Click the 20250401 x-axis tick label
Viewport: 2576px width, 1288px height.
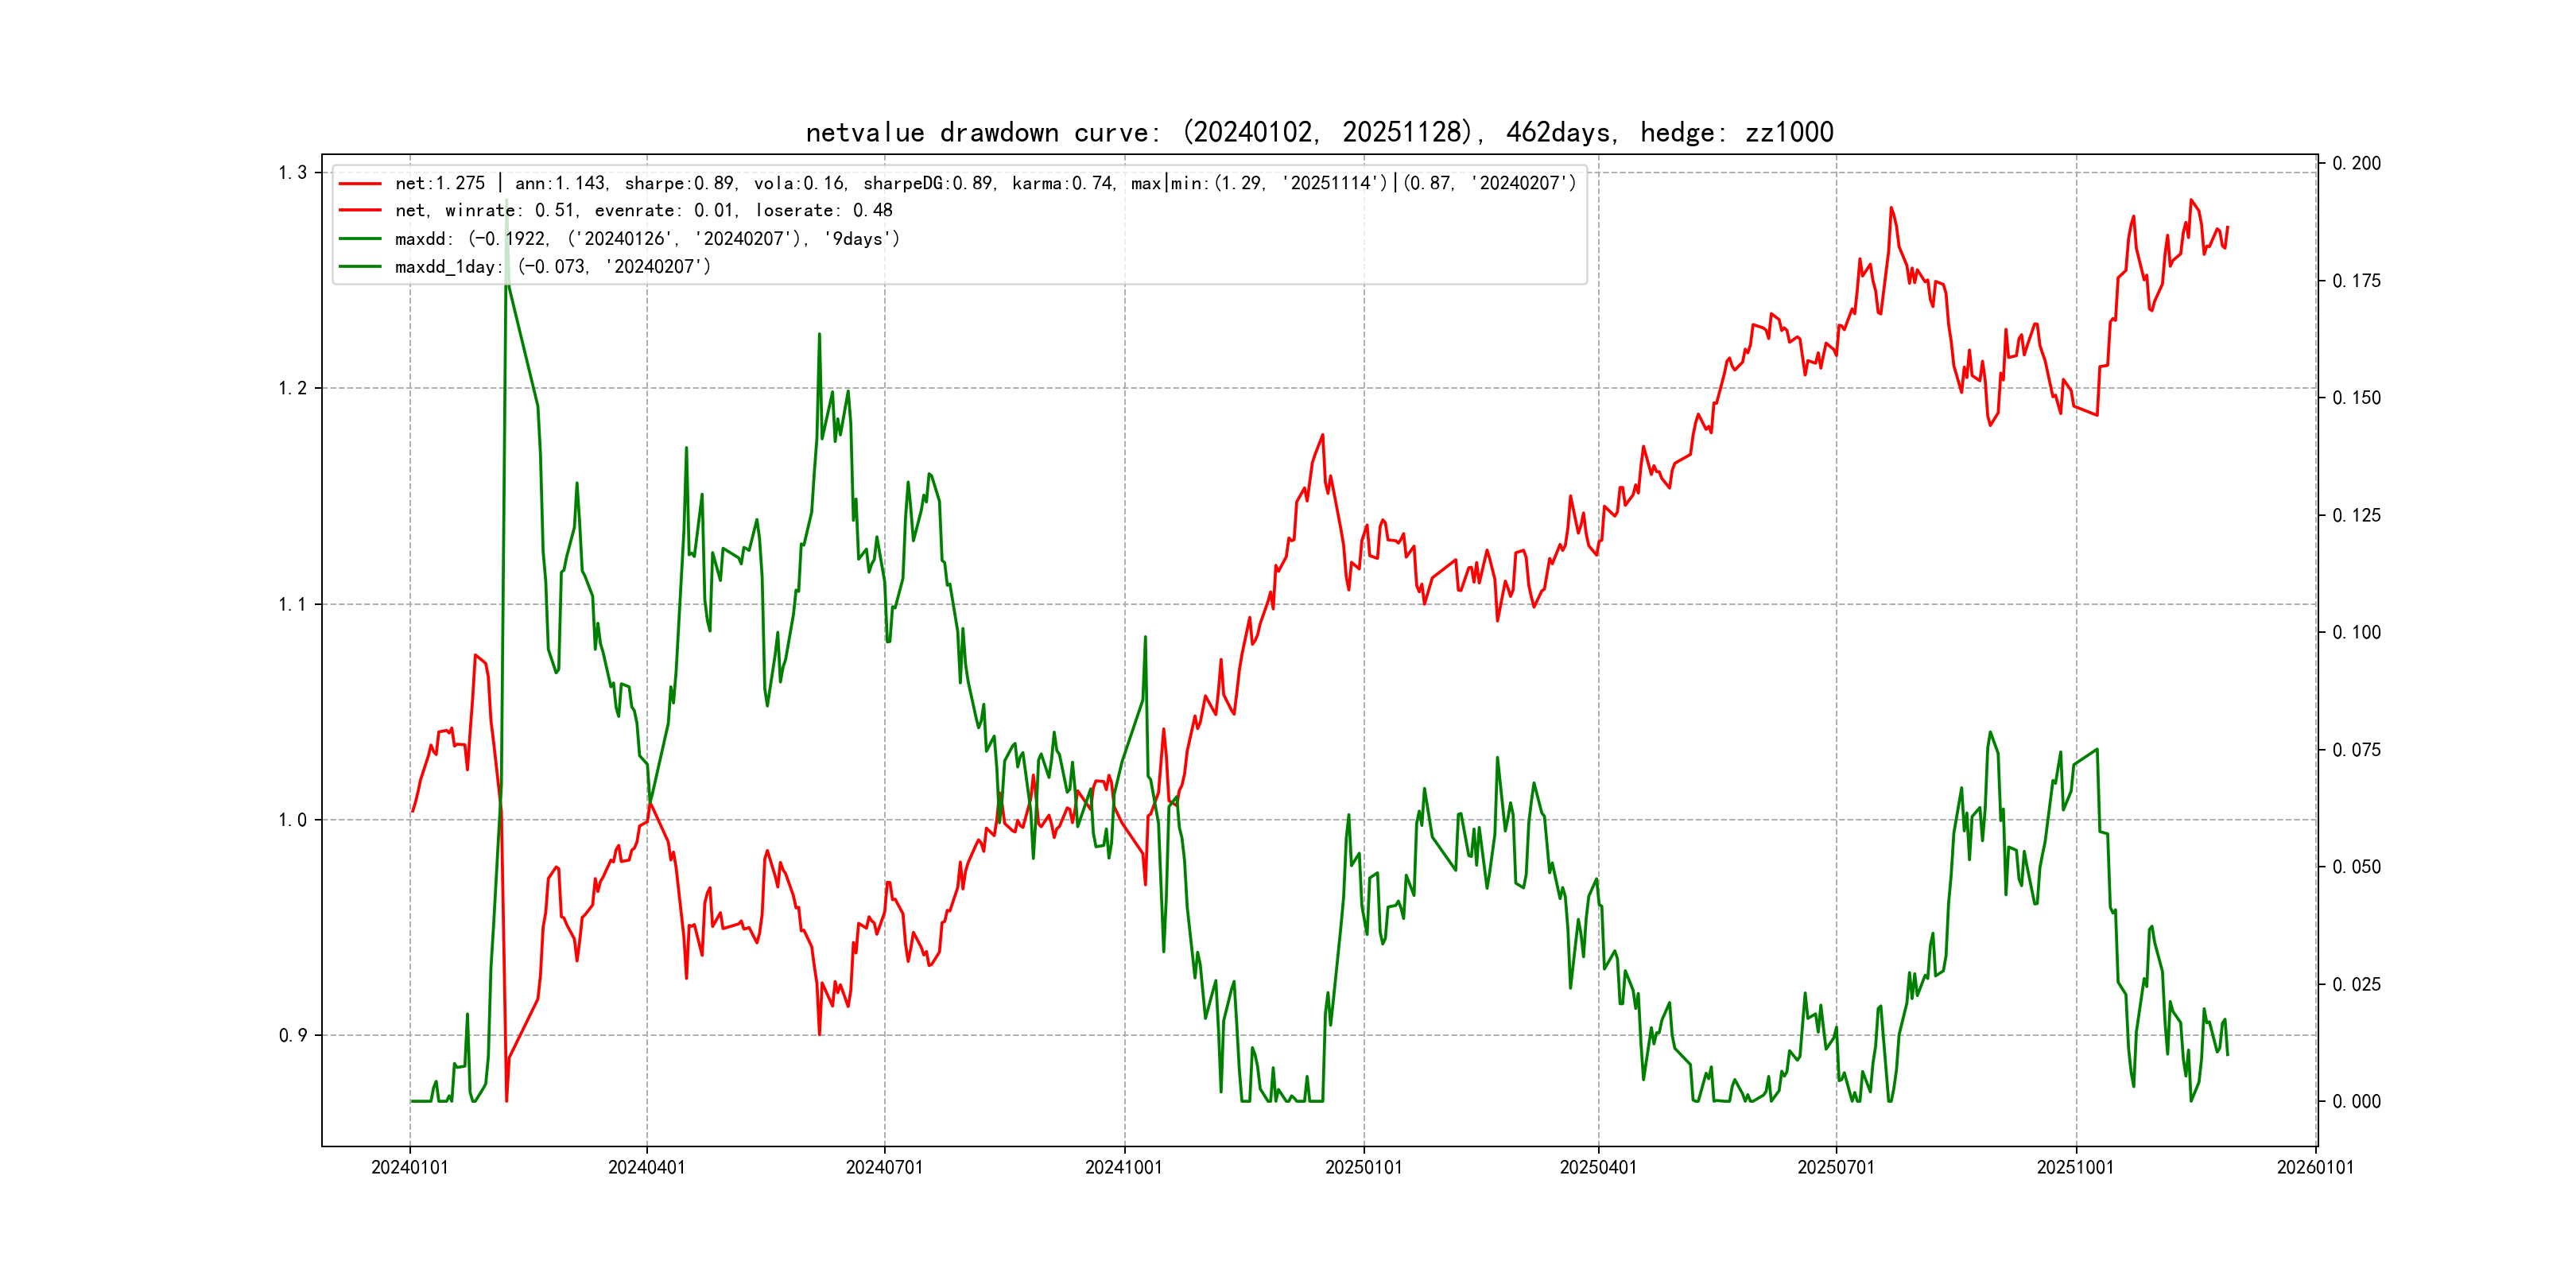(1598, 1167)
